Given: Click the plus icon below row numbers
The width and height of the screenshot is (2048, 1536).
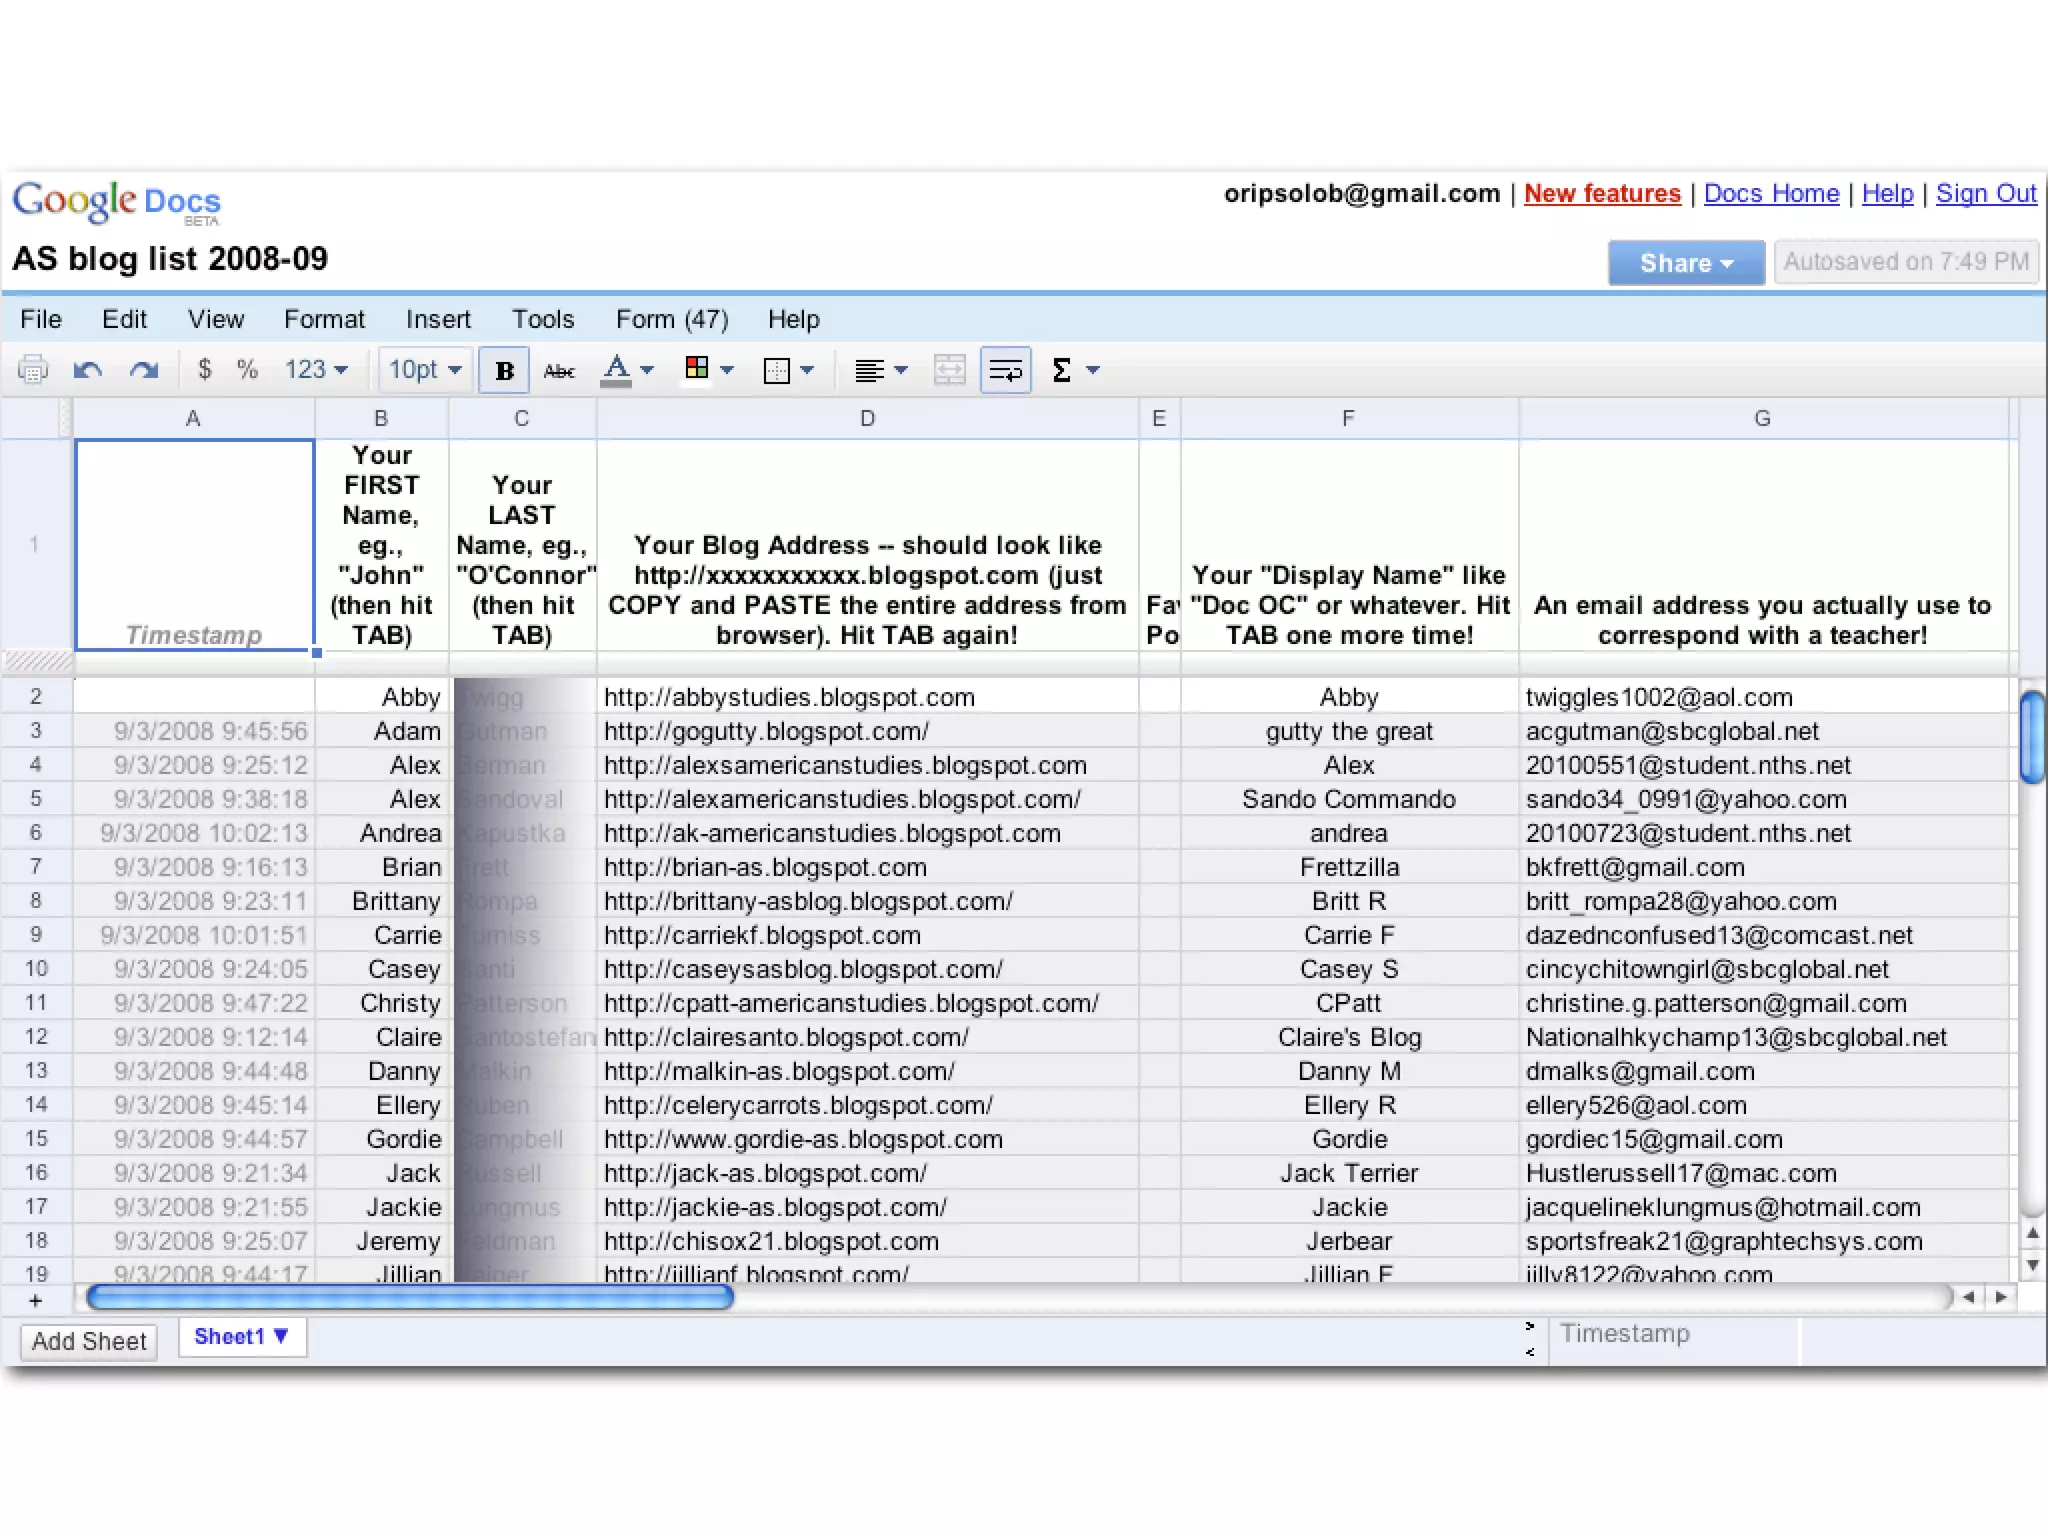Looking at the screenshot, I should [x=36, y=1300].
